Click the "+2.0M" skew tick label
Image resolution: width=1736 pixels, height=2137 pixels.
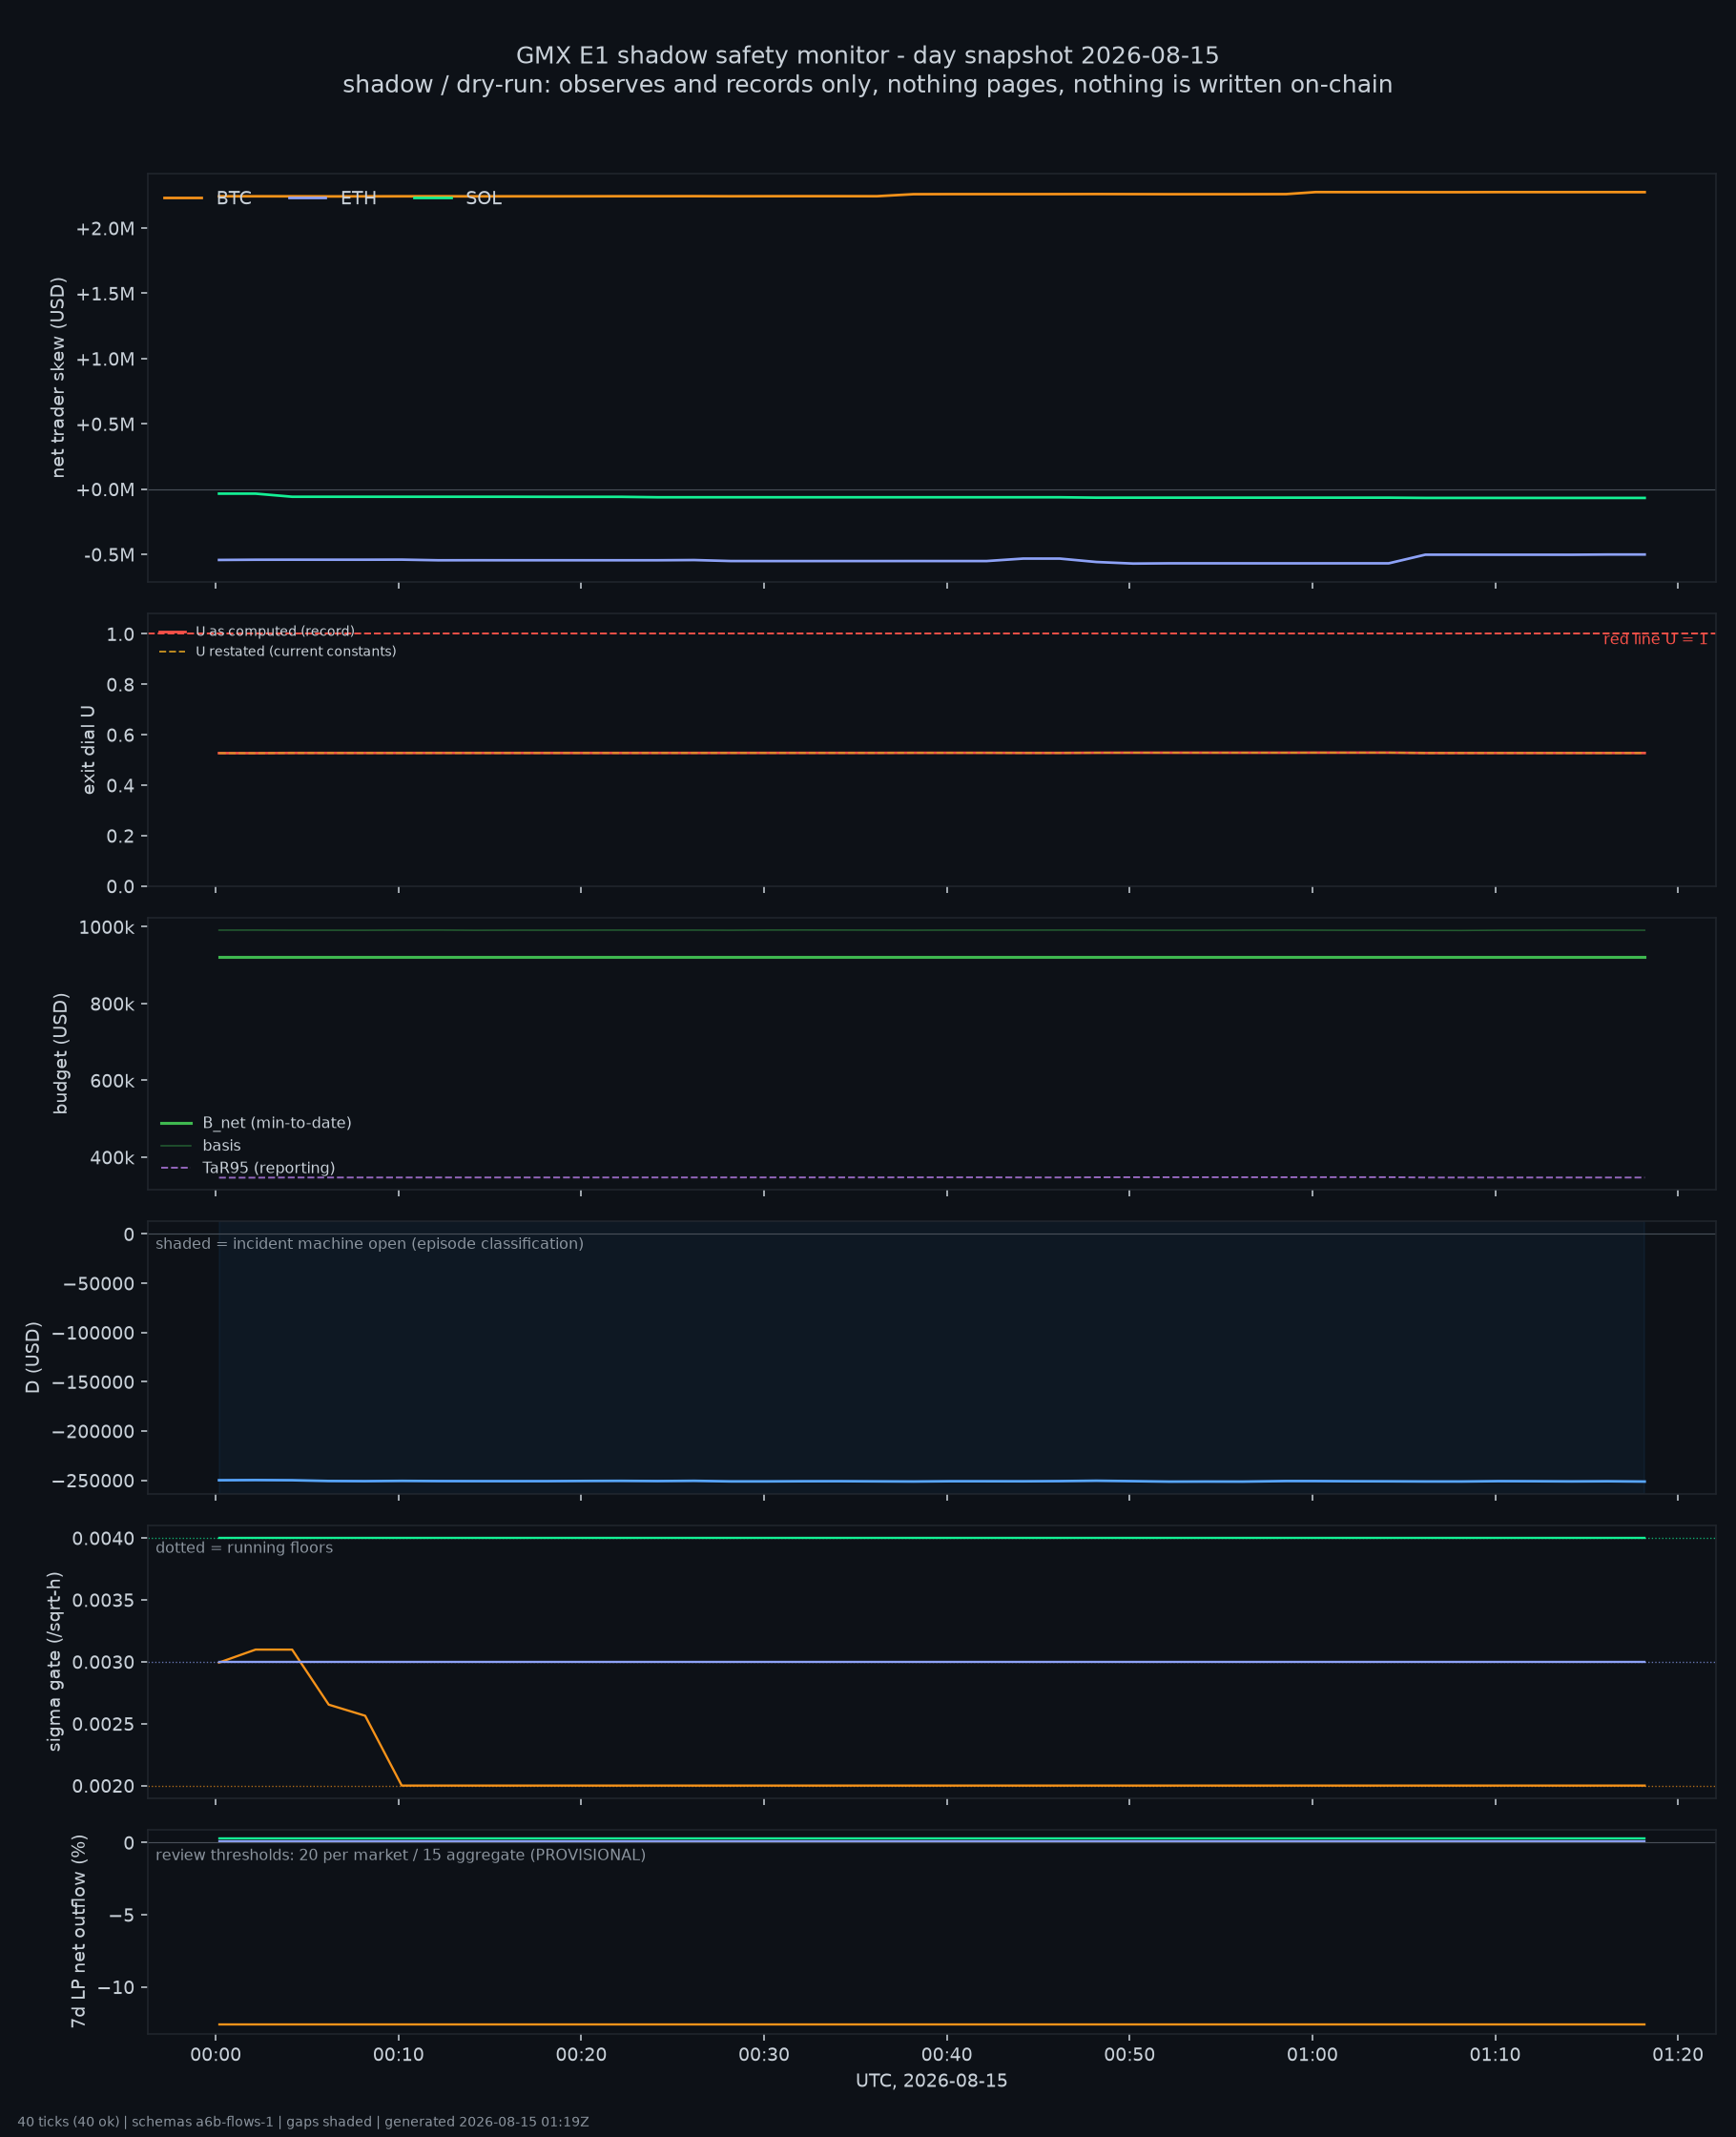[105, 229]
